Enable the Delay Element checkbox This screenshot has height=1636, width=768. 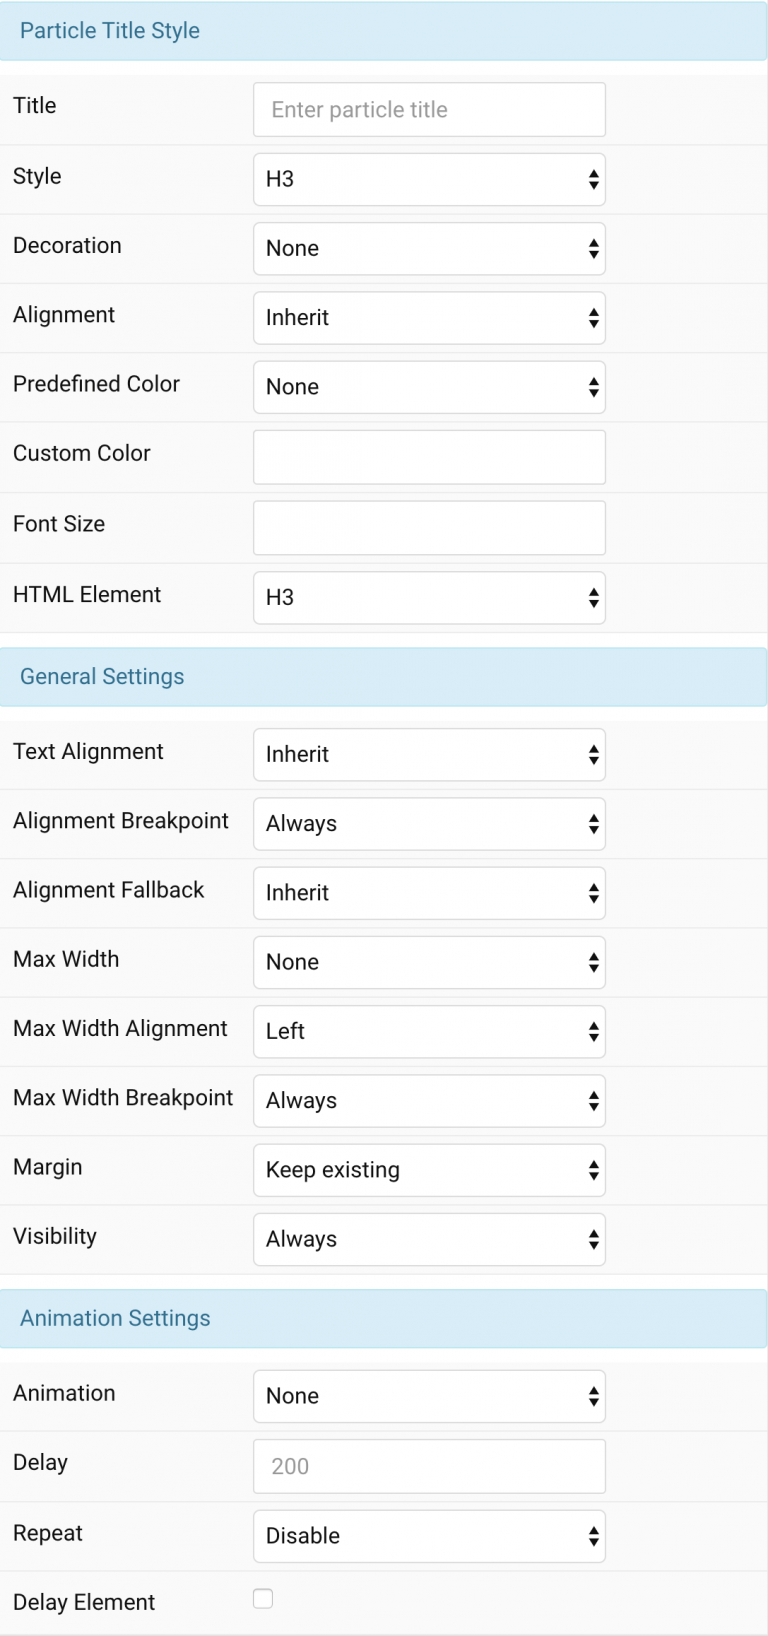tap(262, 1599)
